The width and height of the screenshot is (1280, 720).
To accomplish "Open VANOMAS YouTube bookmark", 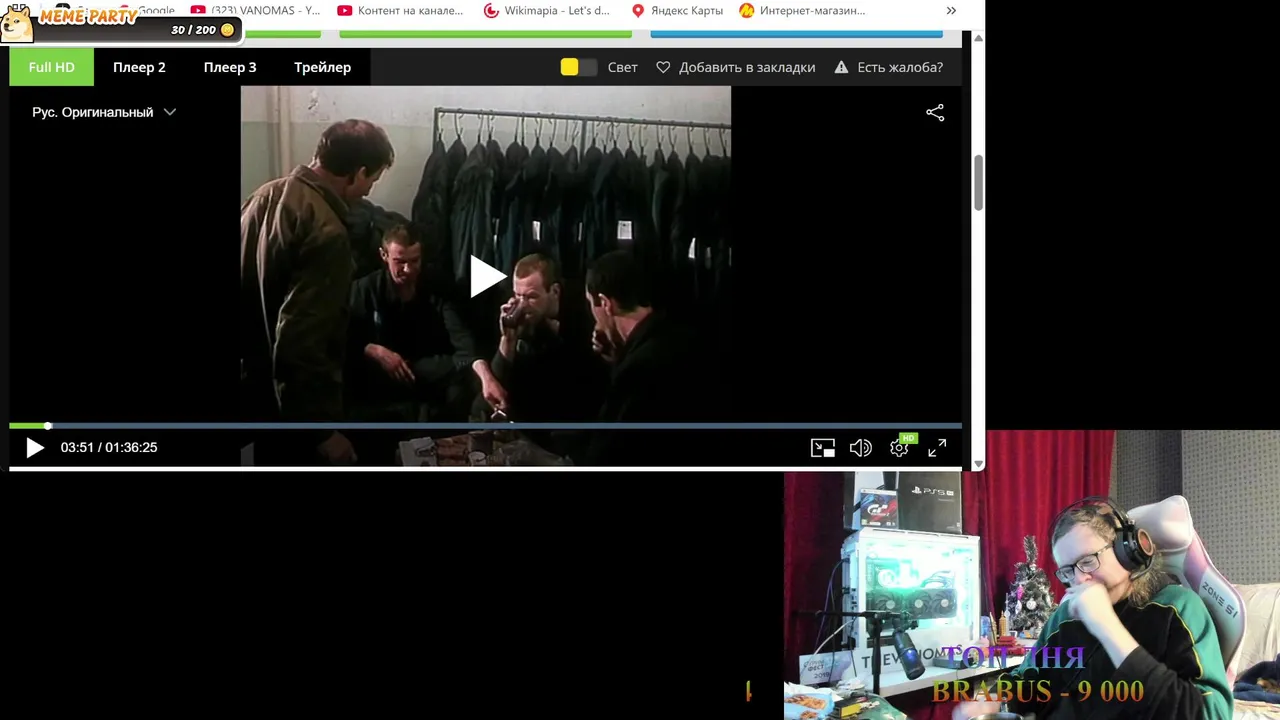I will tap(256, 10).
